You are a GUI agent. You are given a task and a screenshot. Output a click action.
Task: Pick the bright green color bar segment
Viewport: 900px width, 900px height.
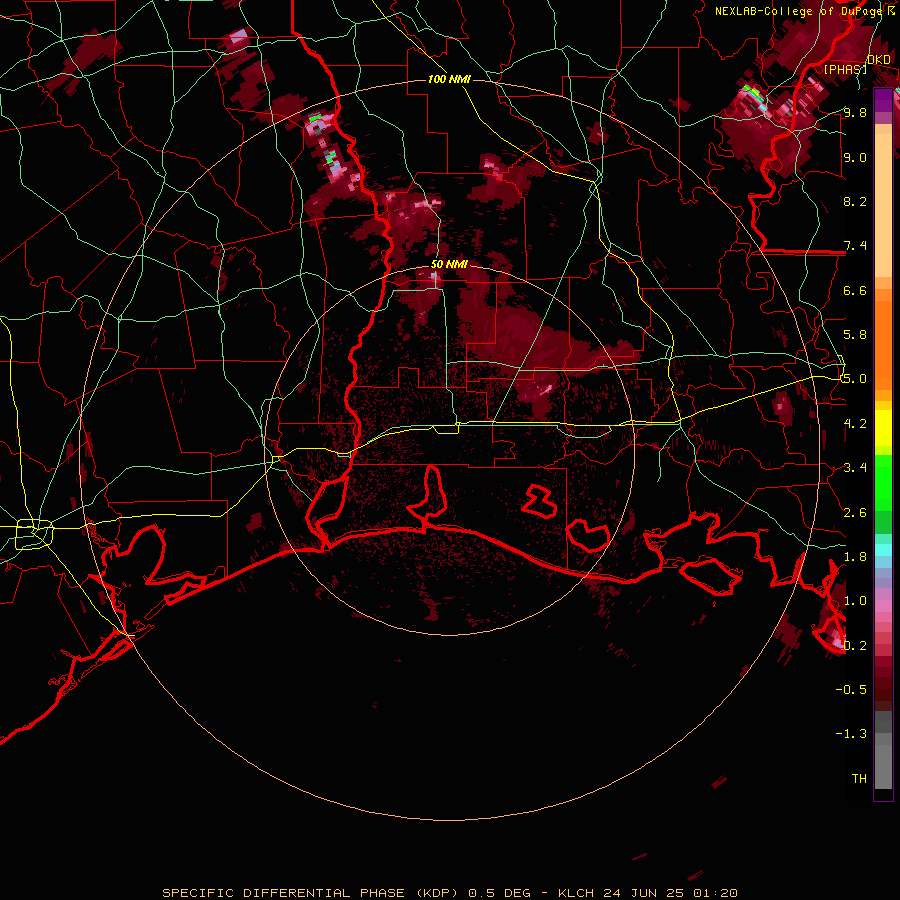pos(883,482)
